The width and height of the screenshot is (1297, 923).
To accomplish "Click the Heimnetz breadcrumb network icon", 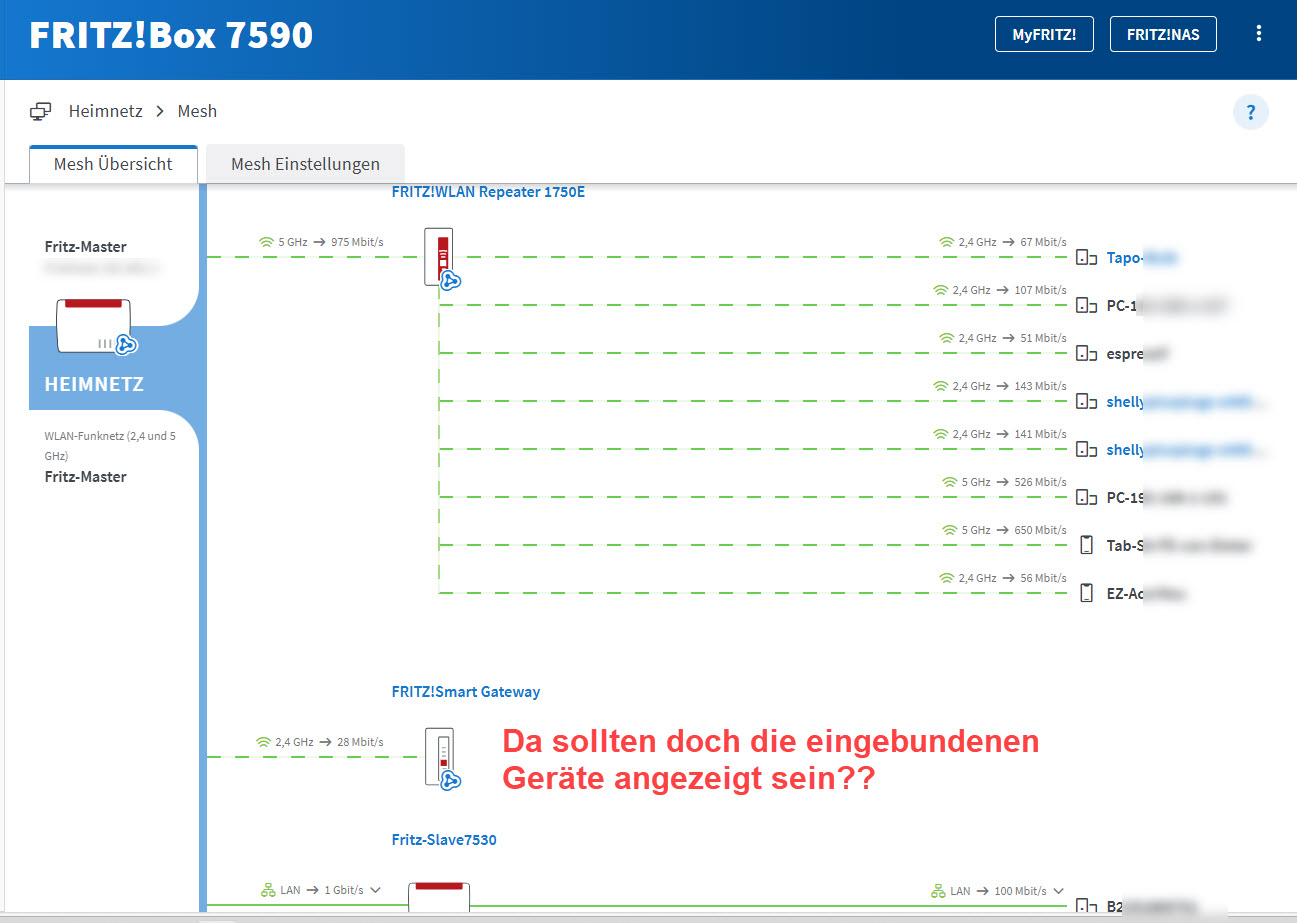I will tap(41, 111).
